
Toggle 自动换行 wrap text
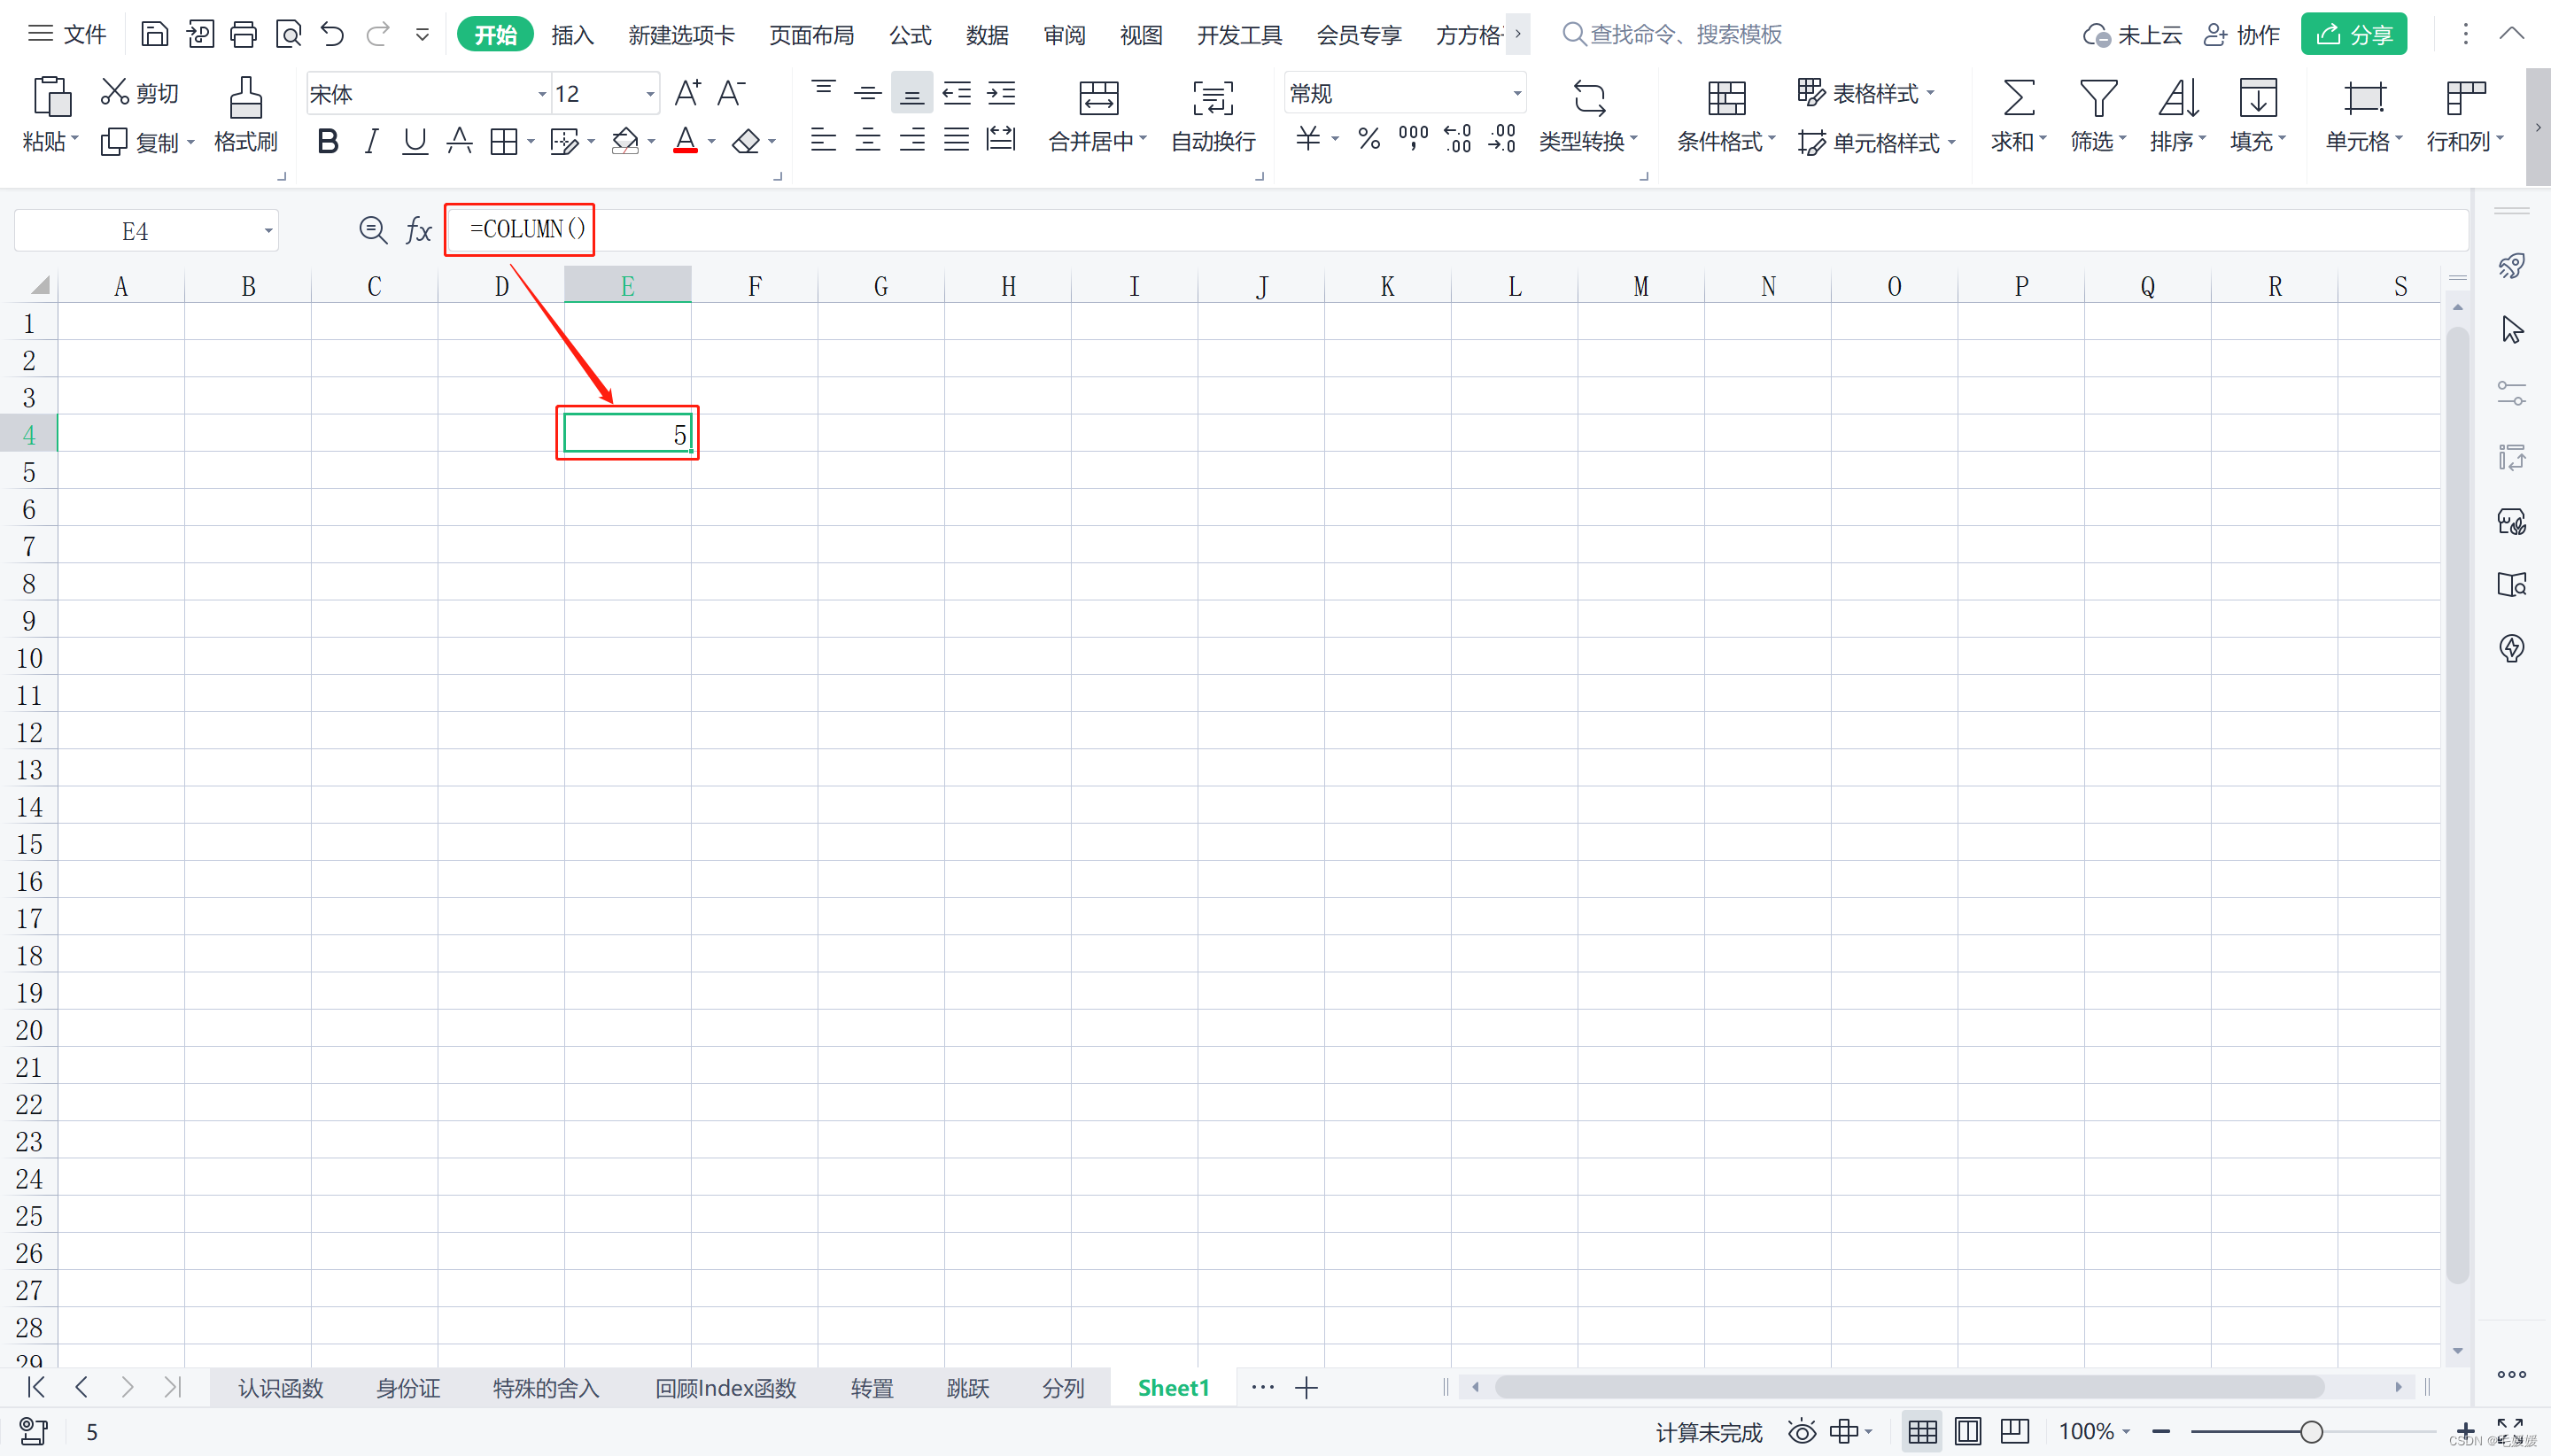pos(1213,115)
